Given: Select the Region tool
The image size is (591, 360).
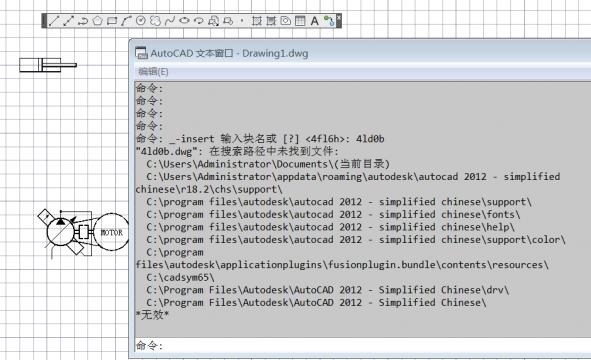Looking at the screenshot, I should (x=286, y=21).
